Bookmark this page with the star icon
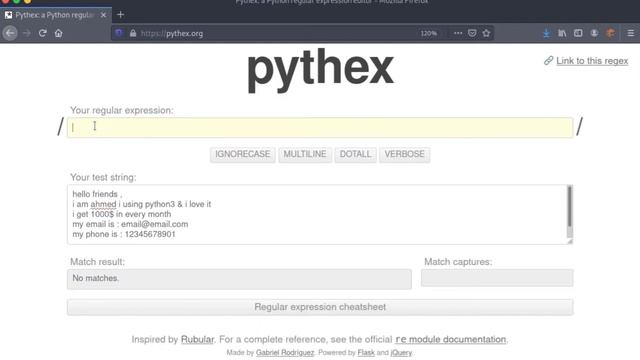Screen dimensions: 640x360 pos(486,33)
